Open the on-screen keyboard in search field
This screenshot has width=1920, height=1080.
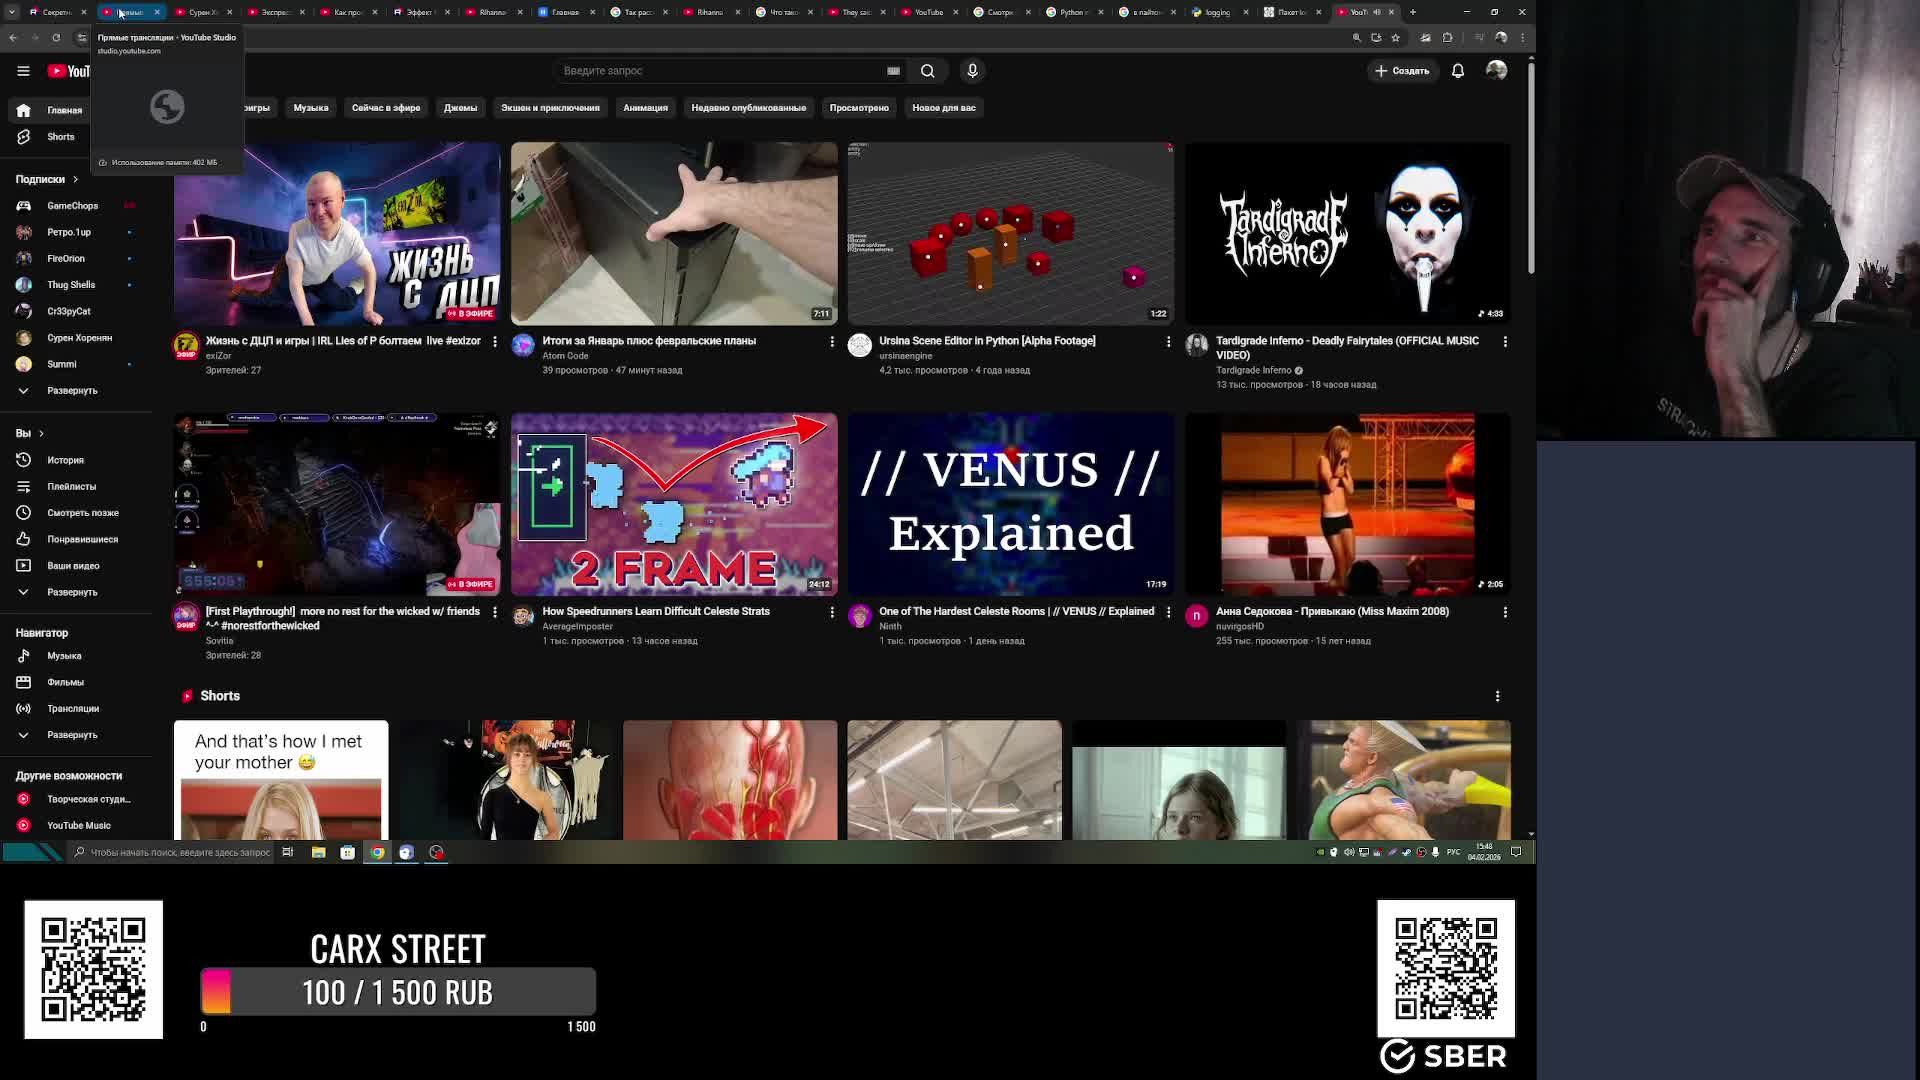(893, 71)
